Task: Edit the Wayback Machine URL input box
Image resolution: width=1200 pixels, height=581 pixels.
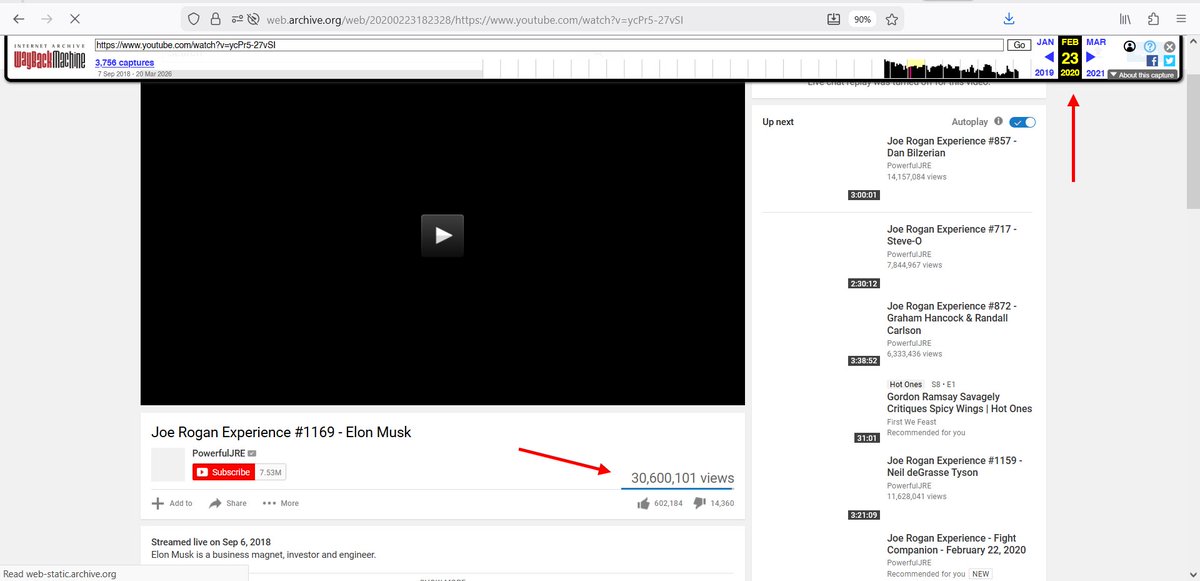Action: (x=549, y=45)
